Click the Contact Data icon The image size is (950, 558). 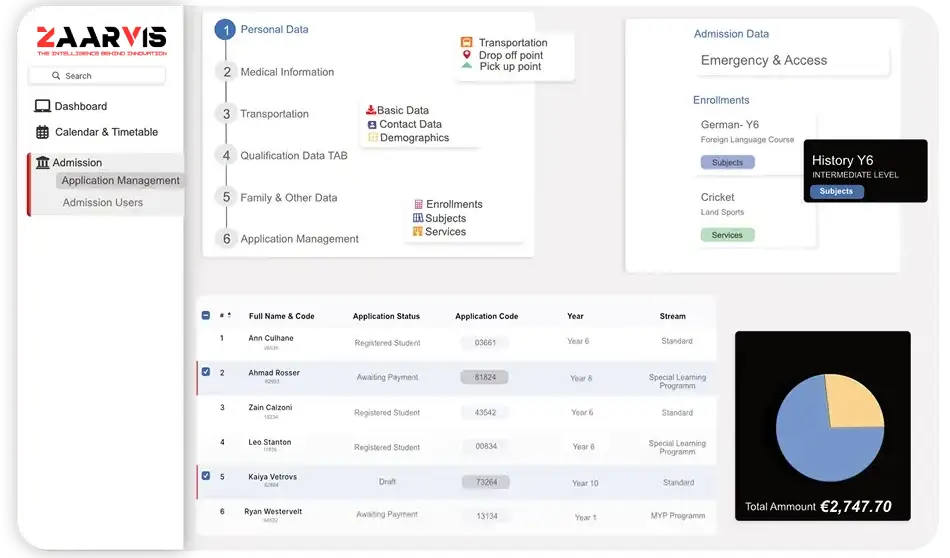click(372, 124)
